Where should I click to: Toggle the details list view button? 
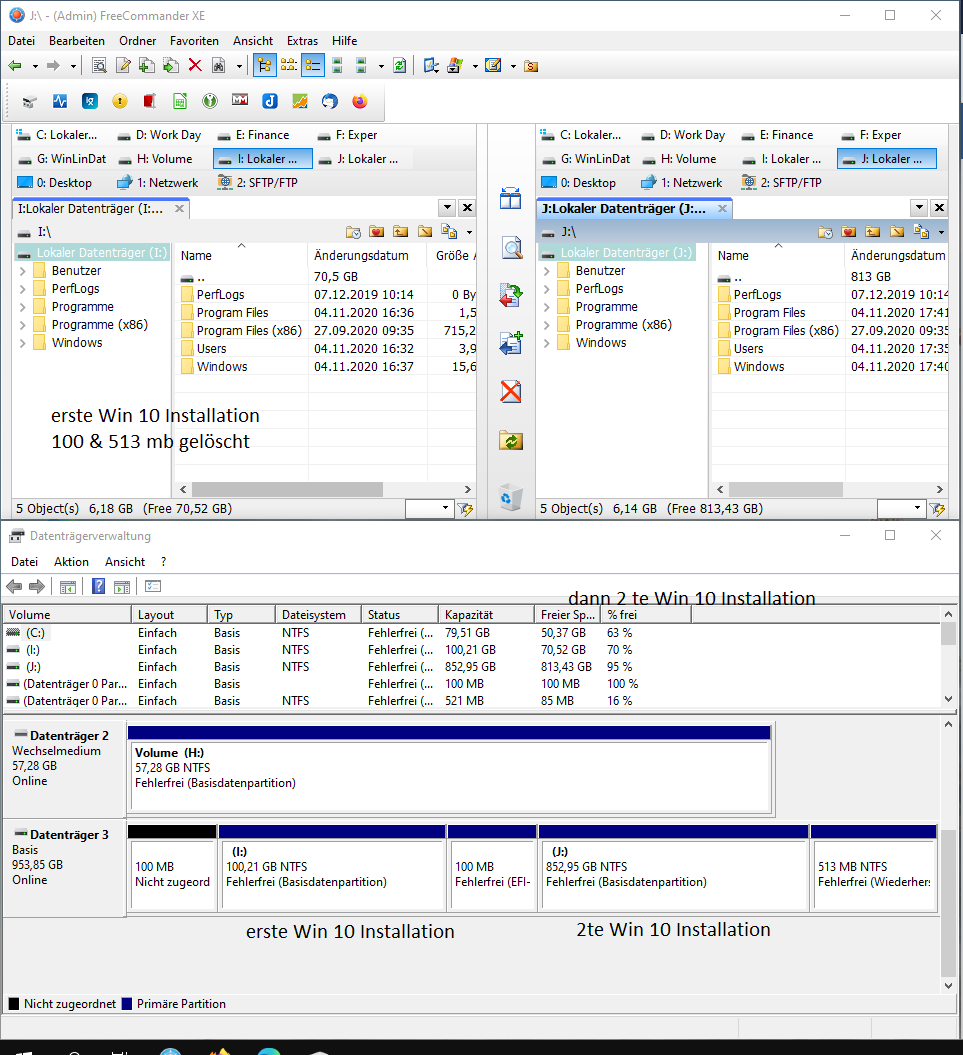pos(313,65)
